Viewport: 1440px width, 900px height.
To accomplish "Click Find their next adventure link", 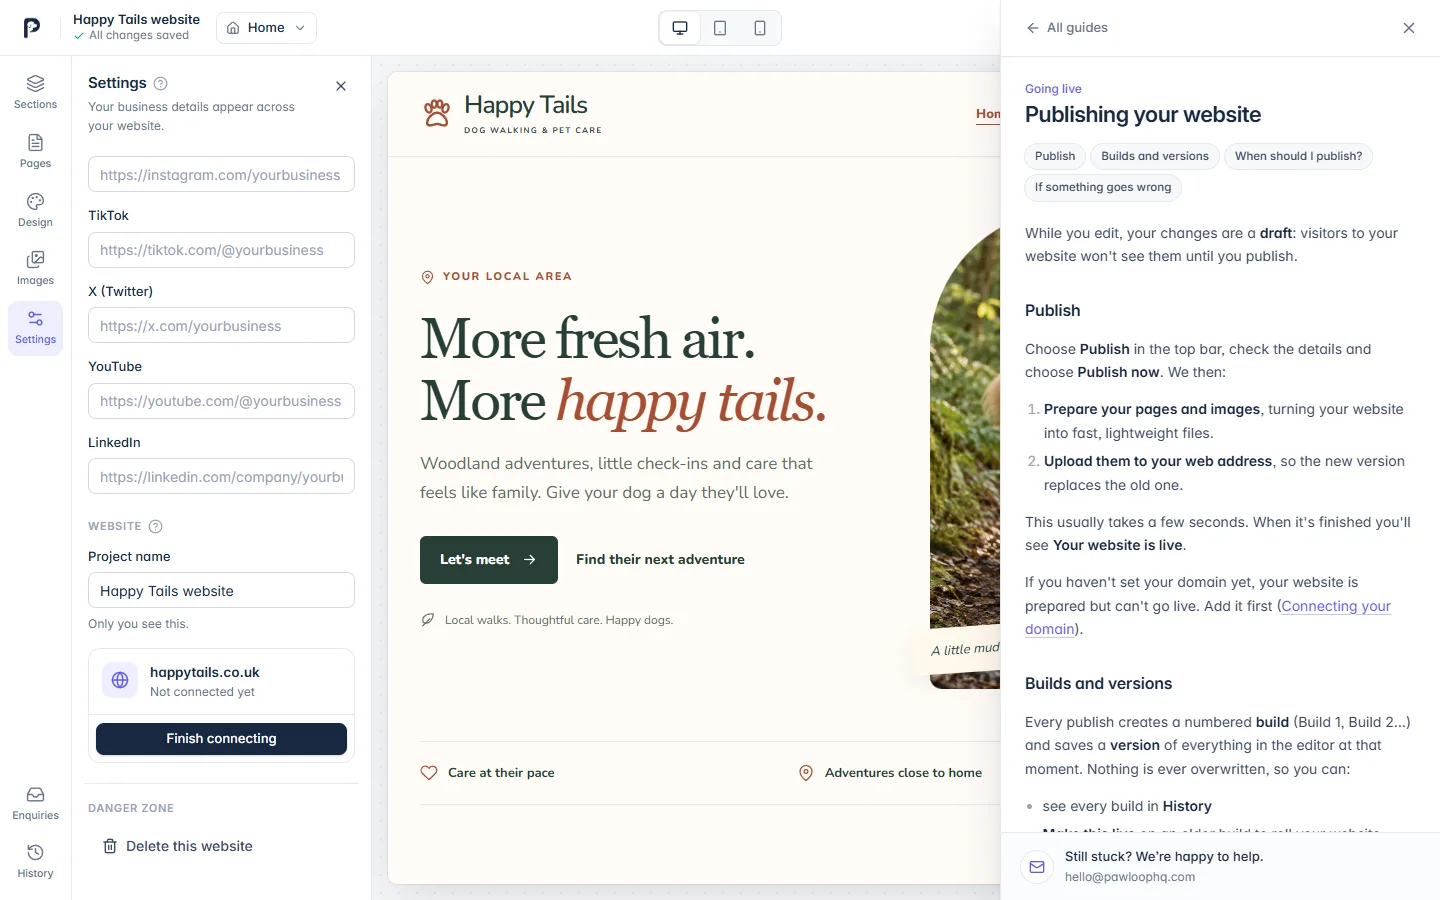I will click(x=660, y=560).
